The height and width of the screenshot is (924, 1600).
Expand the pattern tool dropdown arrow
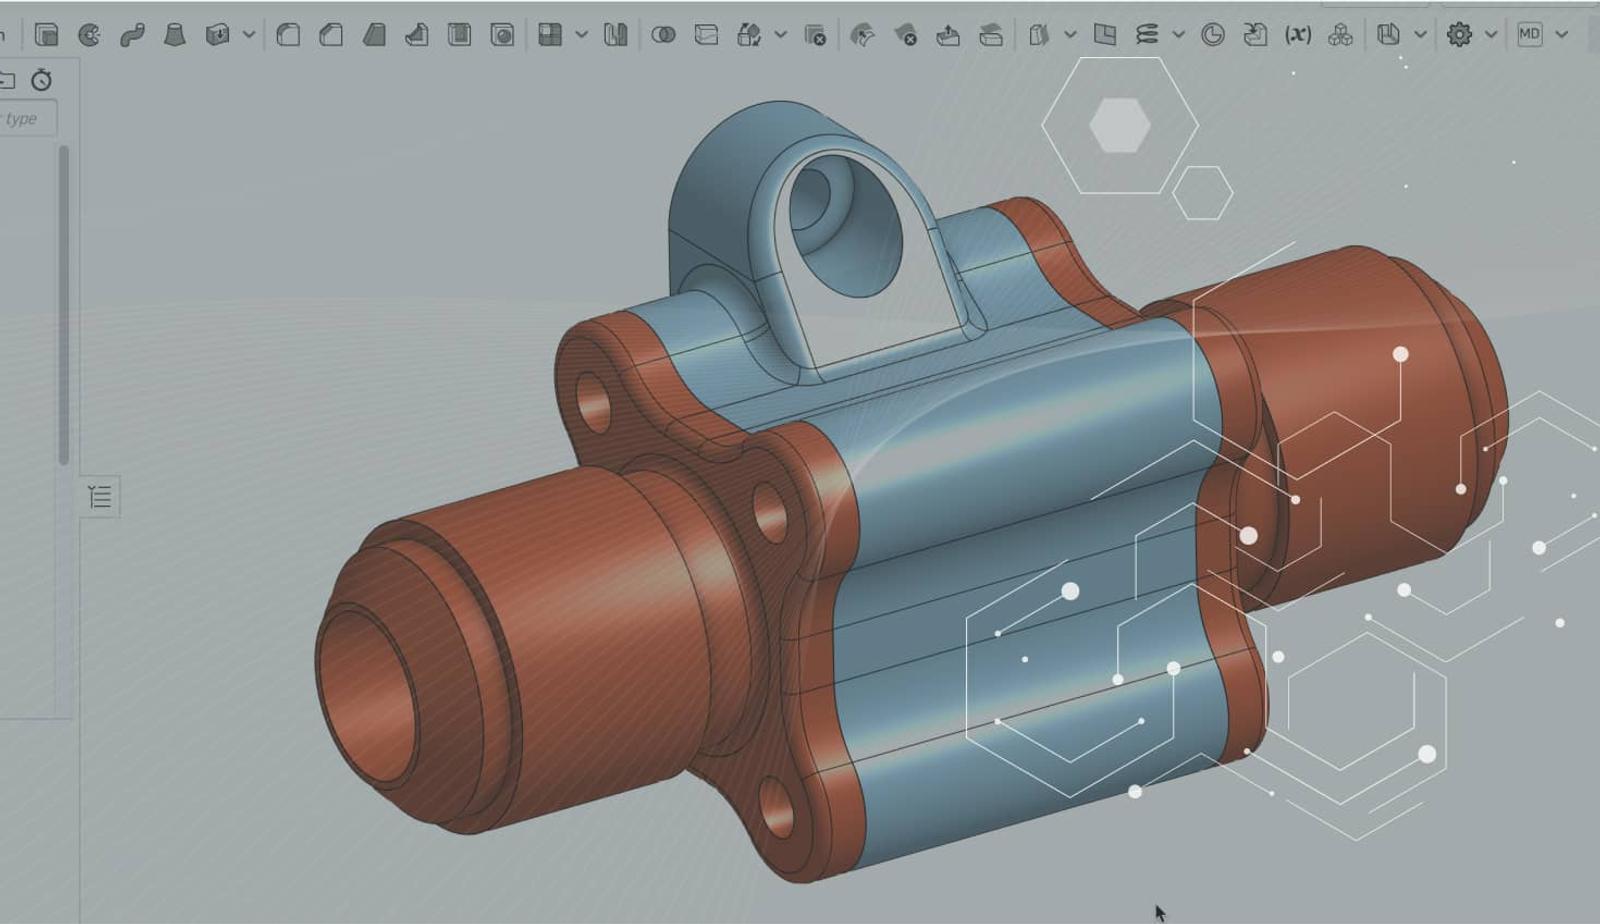click(581, 35)
